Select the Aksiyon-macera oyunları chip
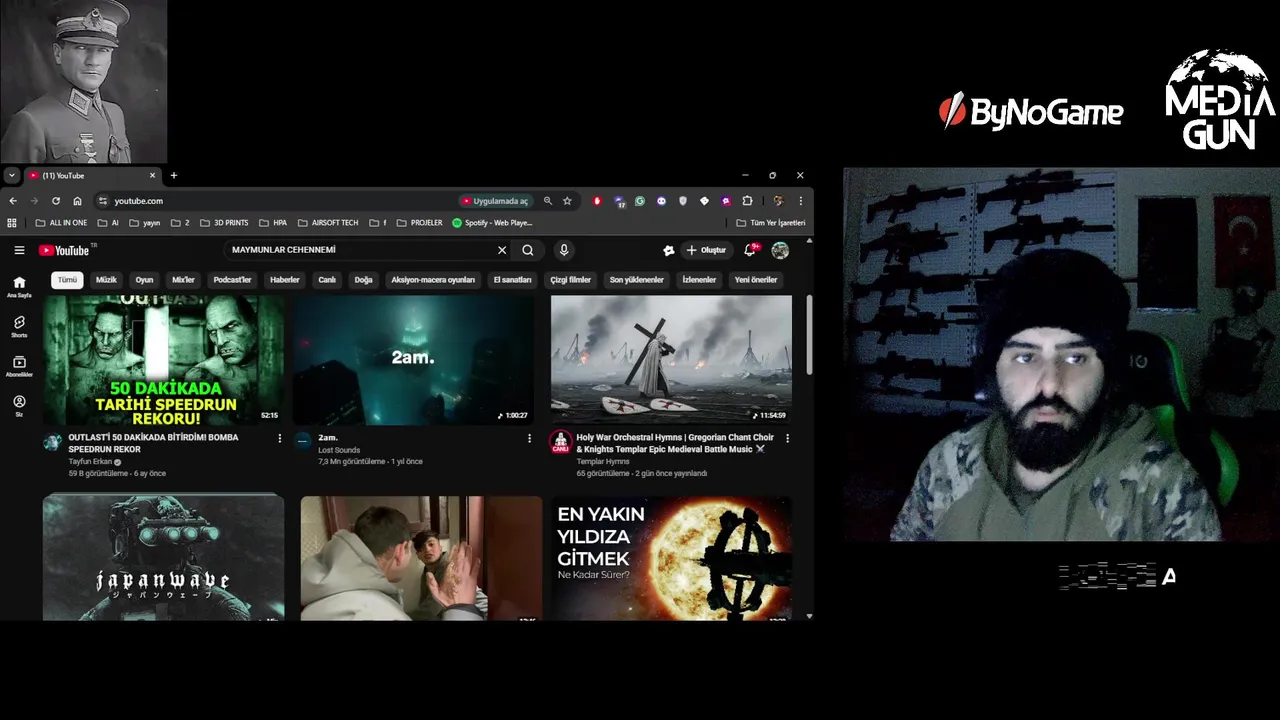Screen dimensions: 1280x720 tap(433, 280)
